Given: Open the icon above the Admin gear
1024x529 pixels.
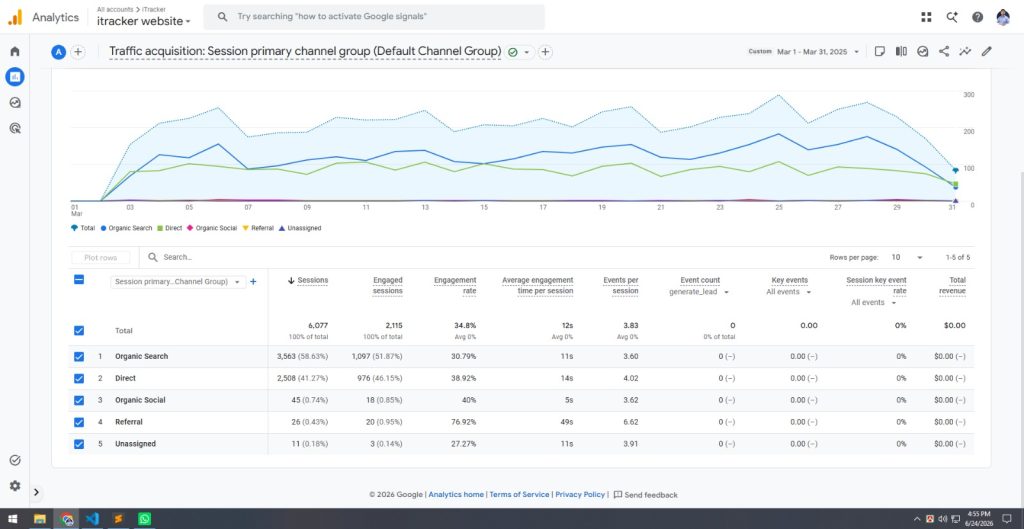Looking at the screenshot, I should [x=15, y=460].
